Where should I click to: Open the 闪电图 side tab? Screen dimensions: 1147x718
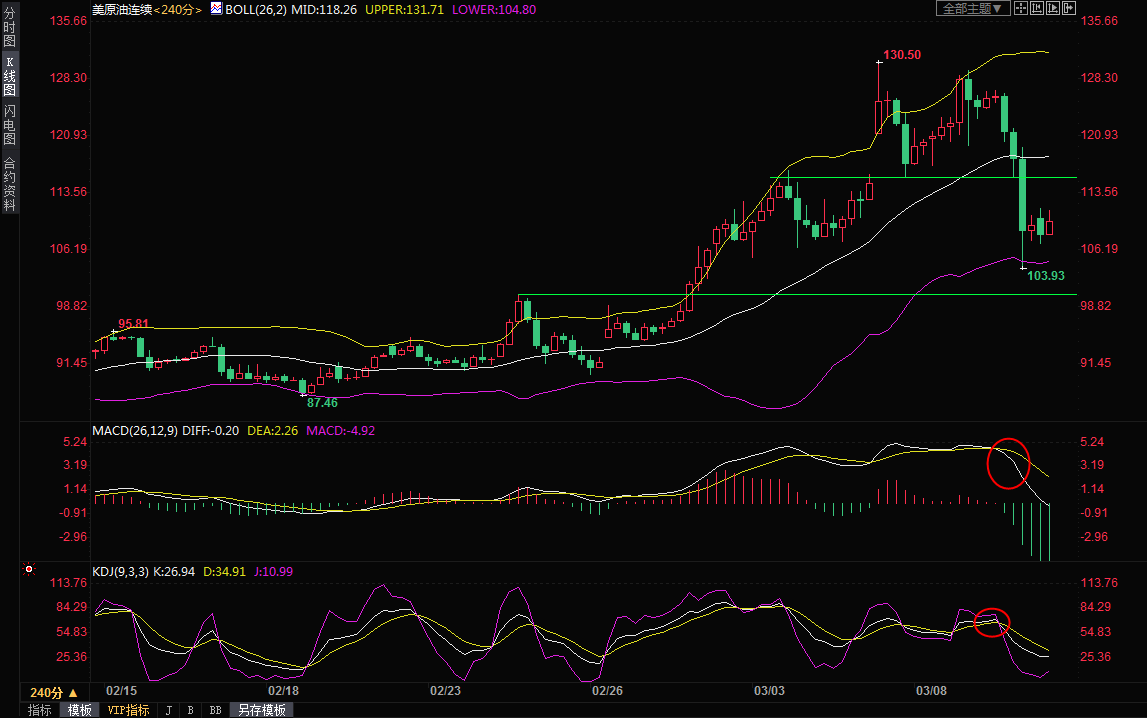(9, 124)
